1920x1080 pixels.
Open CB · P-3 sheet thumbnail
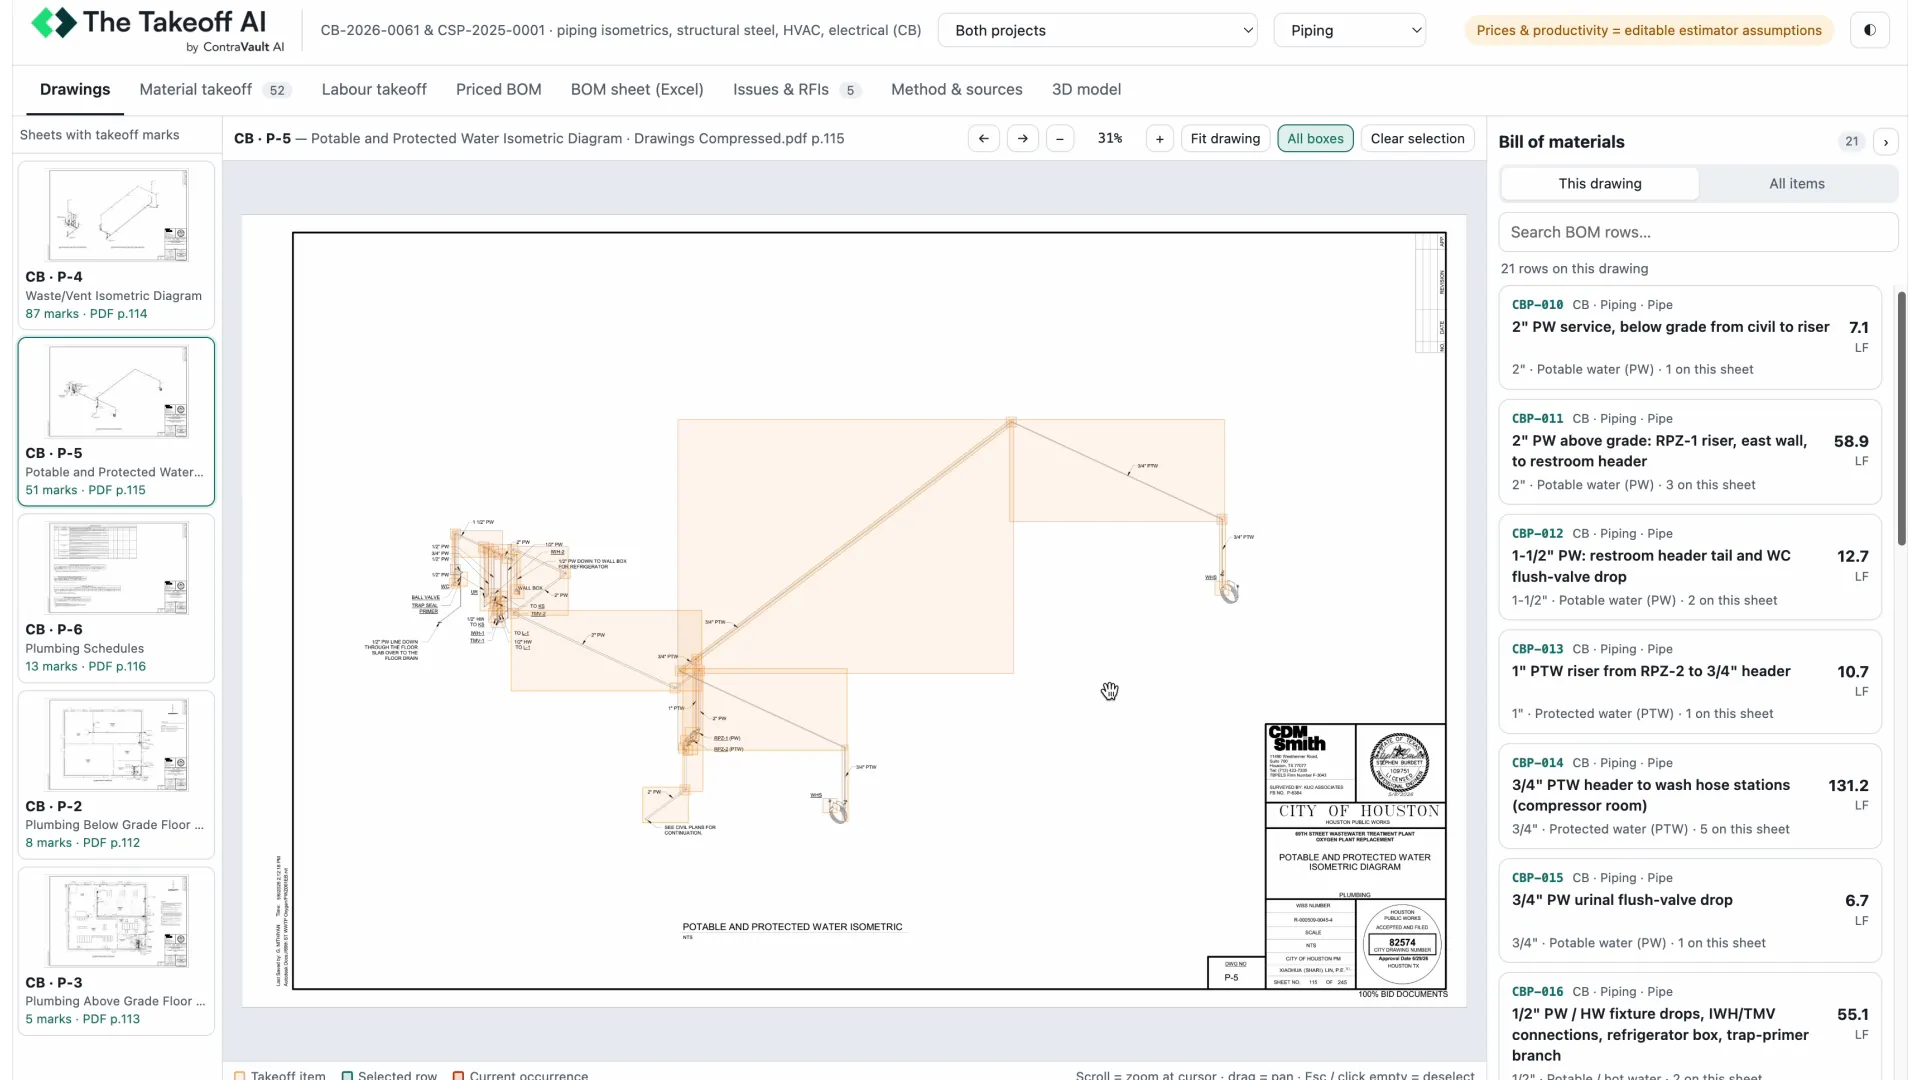[116, 951]
